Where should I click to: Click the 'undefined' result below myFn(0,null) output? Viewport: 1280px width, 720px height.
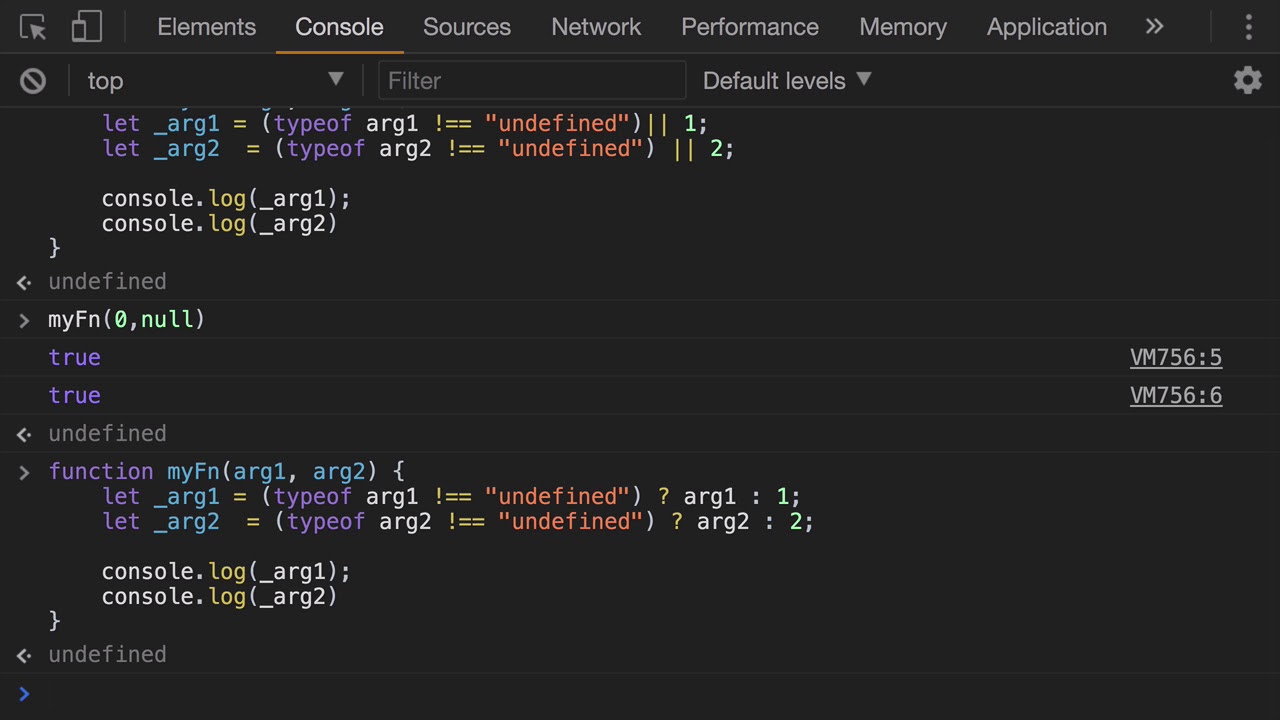click(x=107, y=434)
